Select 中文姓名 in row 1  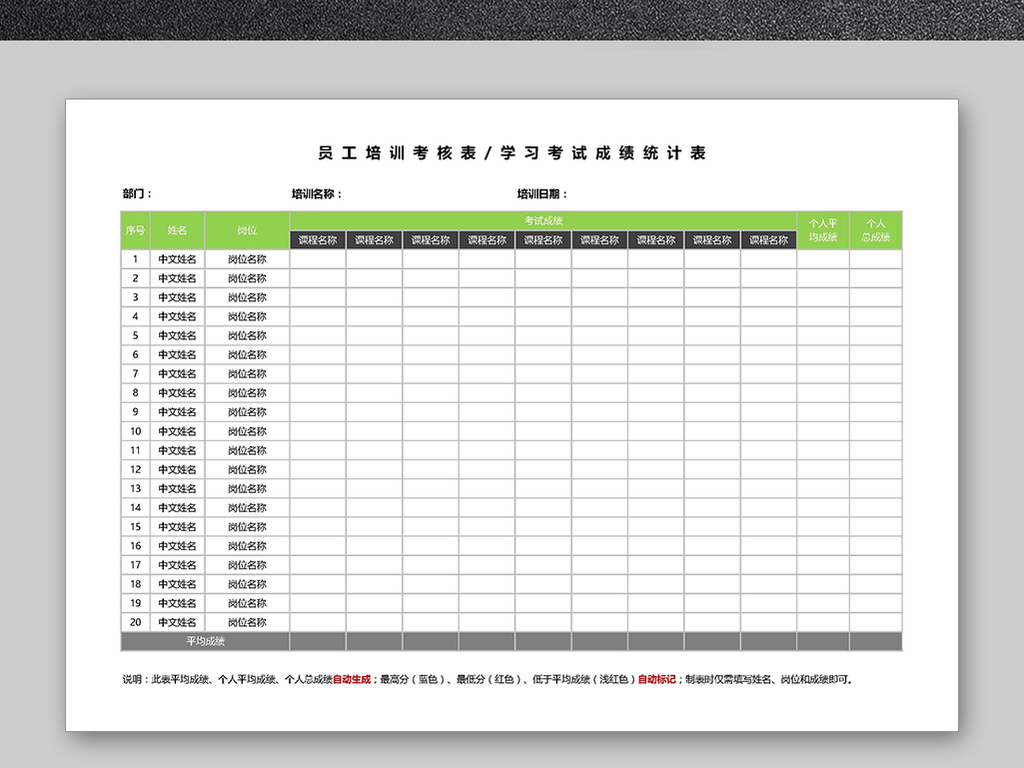coord(178,258)
